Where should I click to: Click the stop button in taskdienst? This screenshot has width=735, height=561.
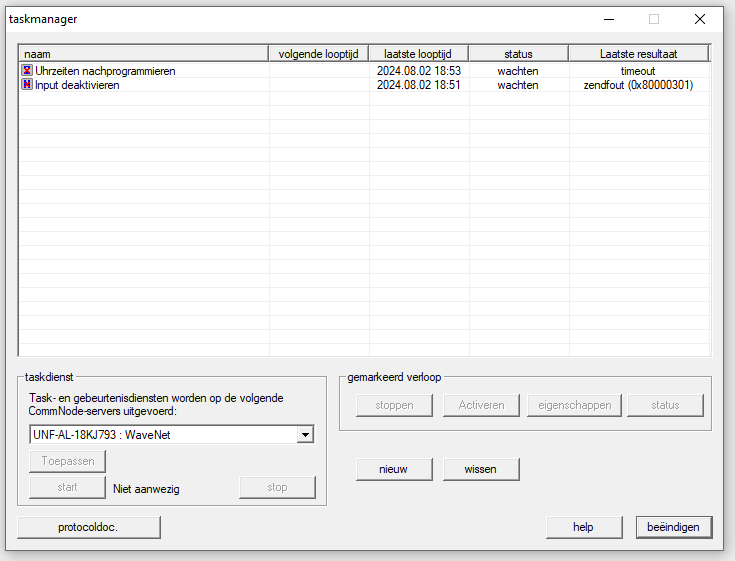click(277, 487)
